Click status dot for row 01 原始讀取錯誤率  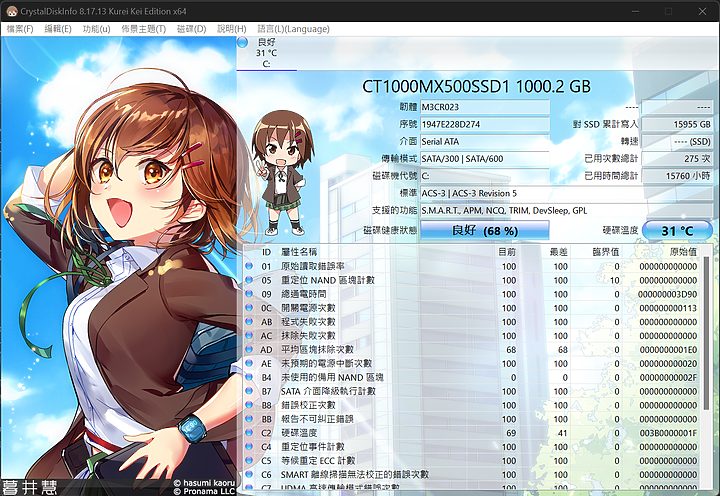[249, 266]
